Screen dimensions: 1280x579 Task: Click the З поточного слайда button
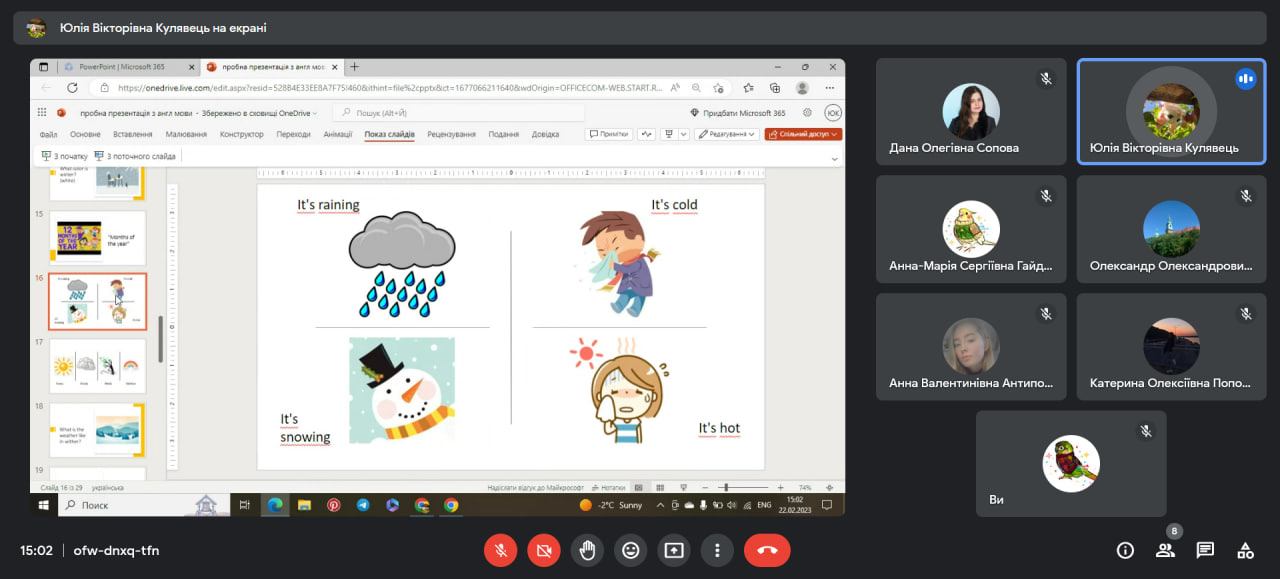[x=135, y=156]
